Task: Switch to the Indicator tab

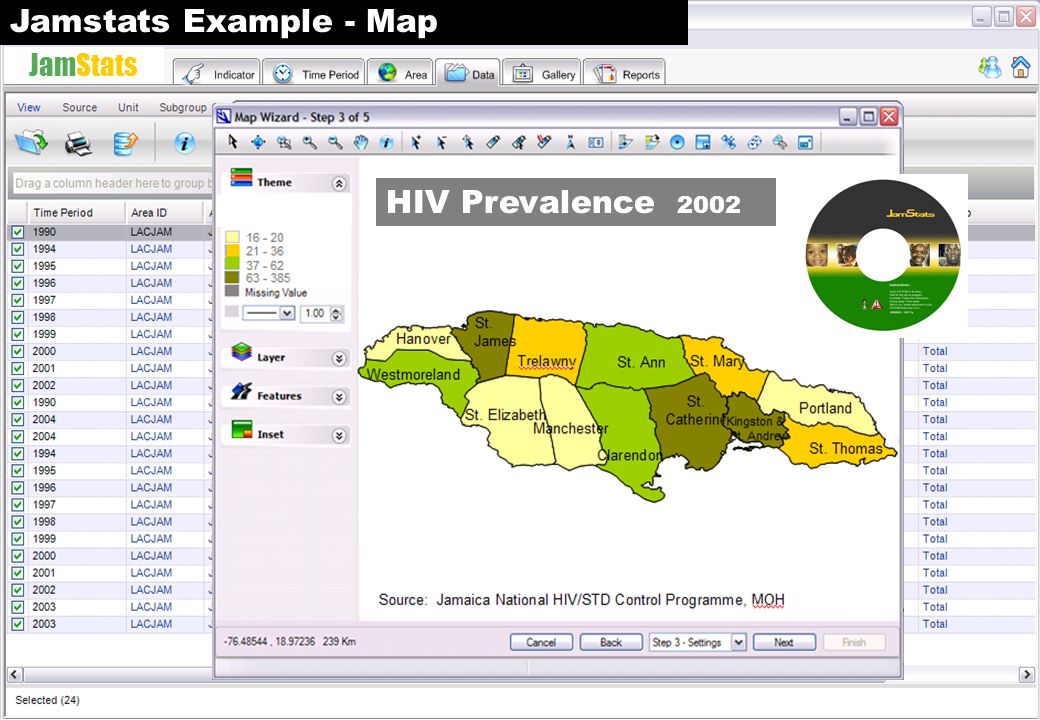Action: 217,74
